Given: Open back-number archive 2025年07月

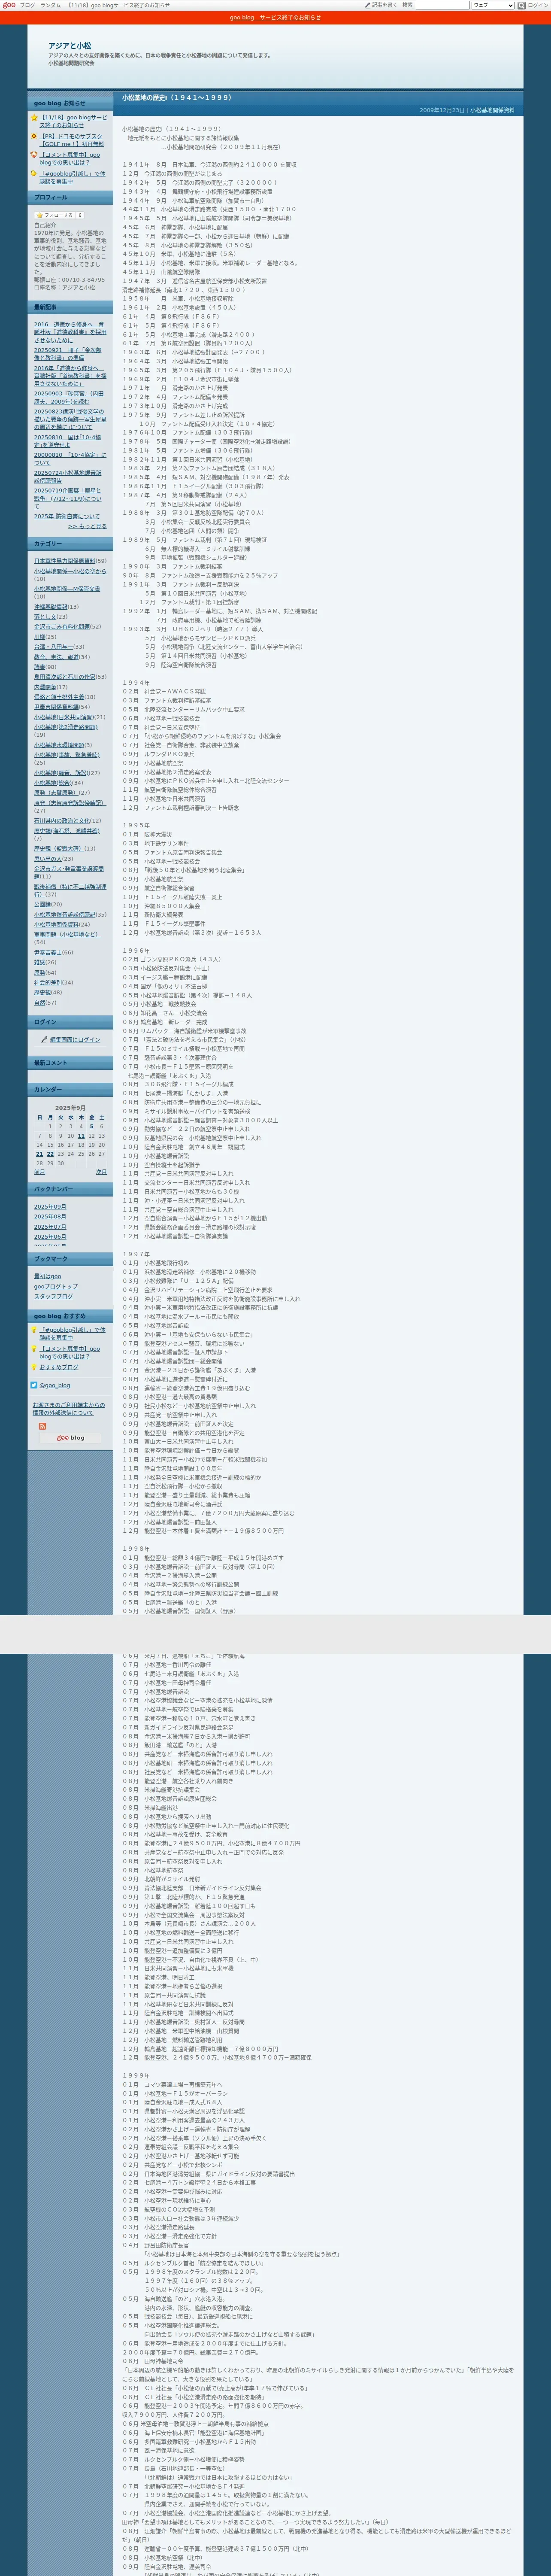Looking at the screenshot, I should 50,1227.
